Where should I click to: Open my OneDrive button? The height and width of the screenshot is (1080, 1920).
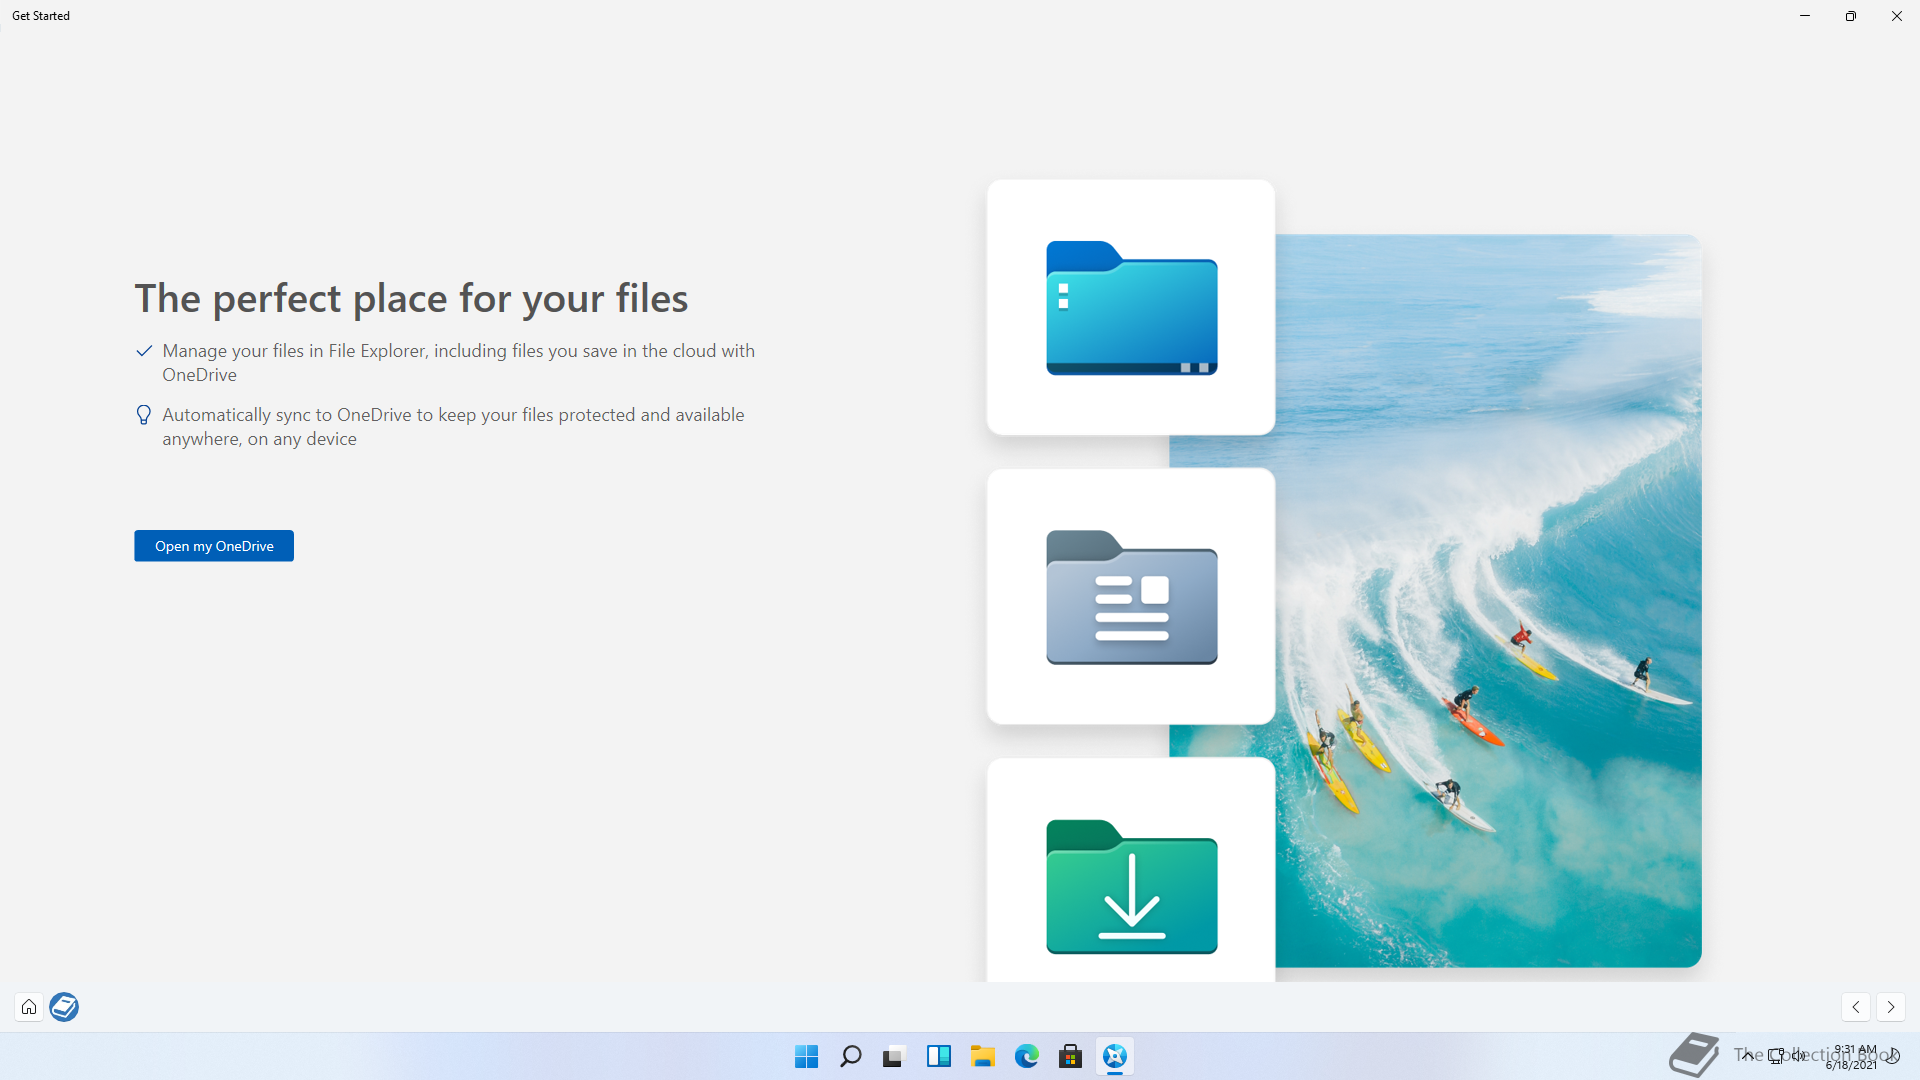coord(214,546)
